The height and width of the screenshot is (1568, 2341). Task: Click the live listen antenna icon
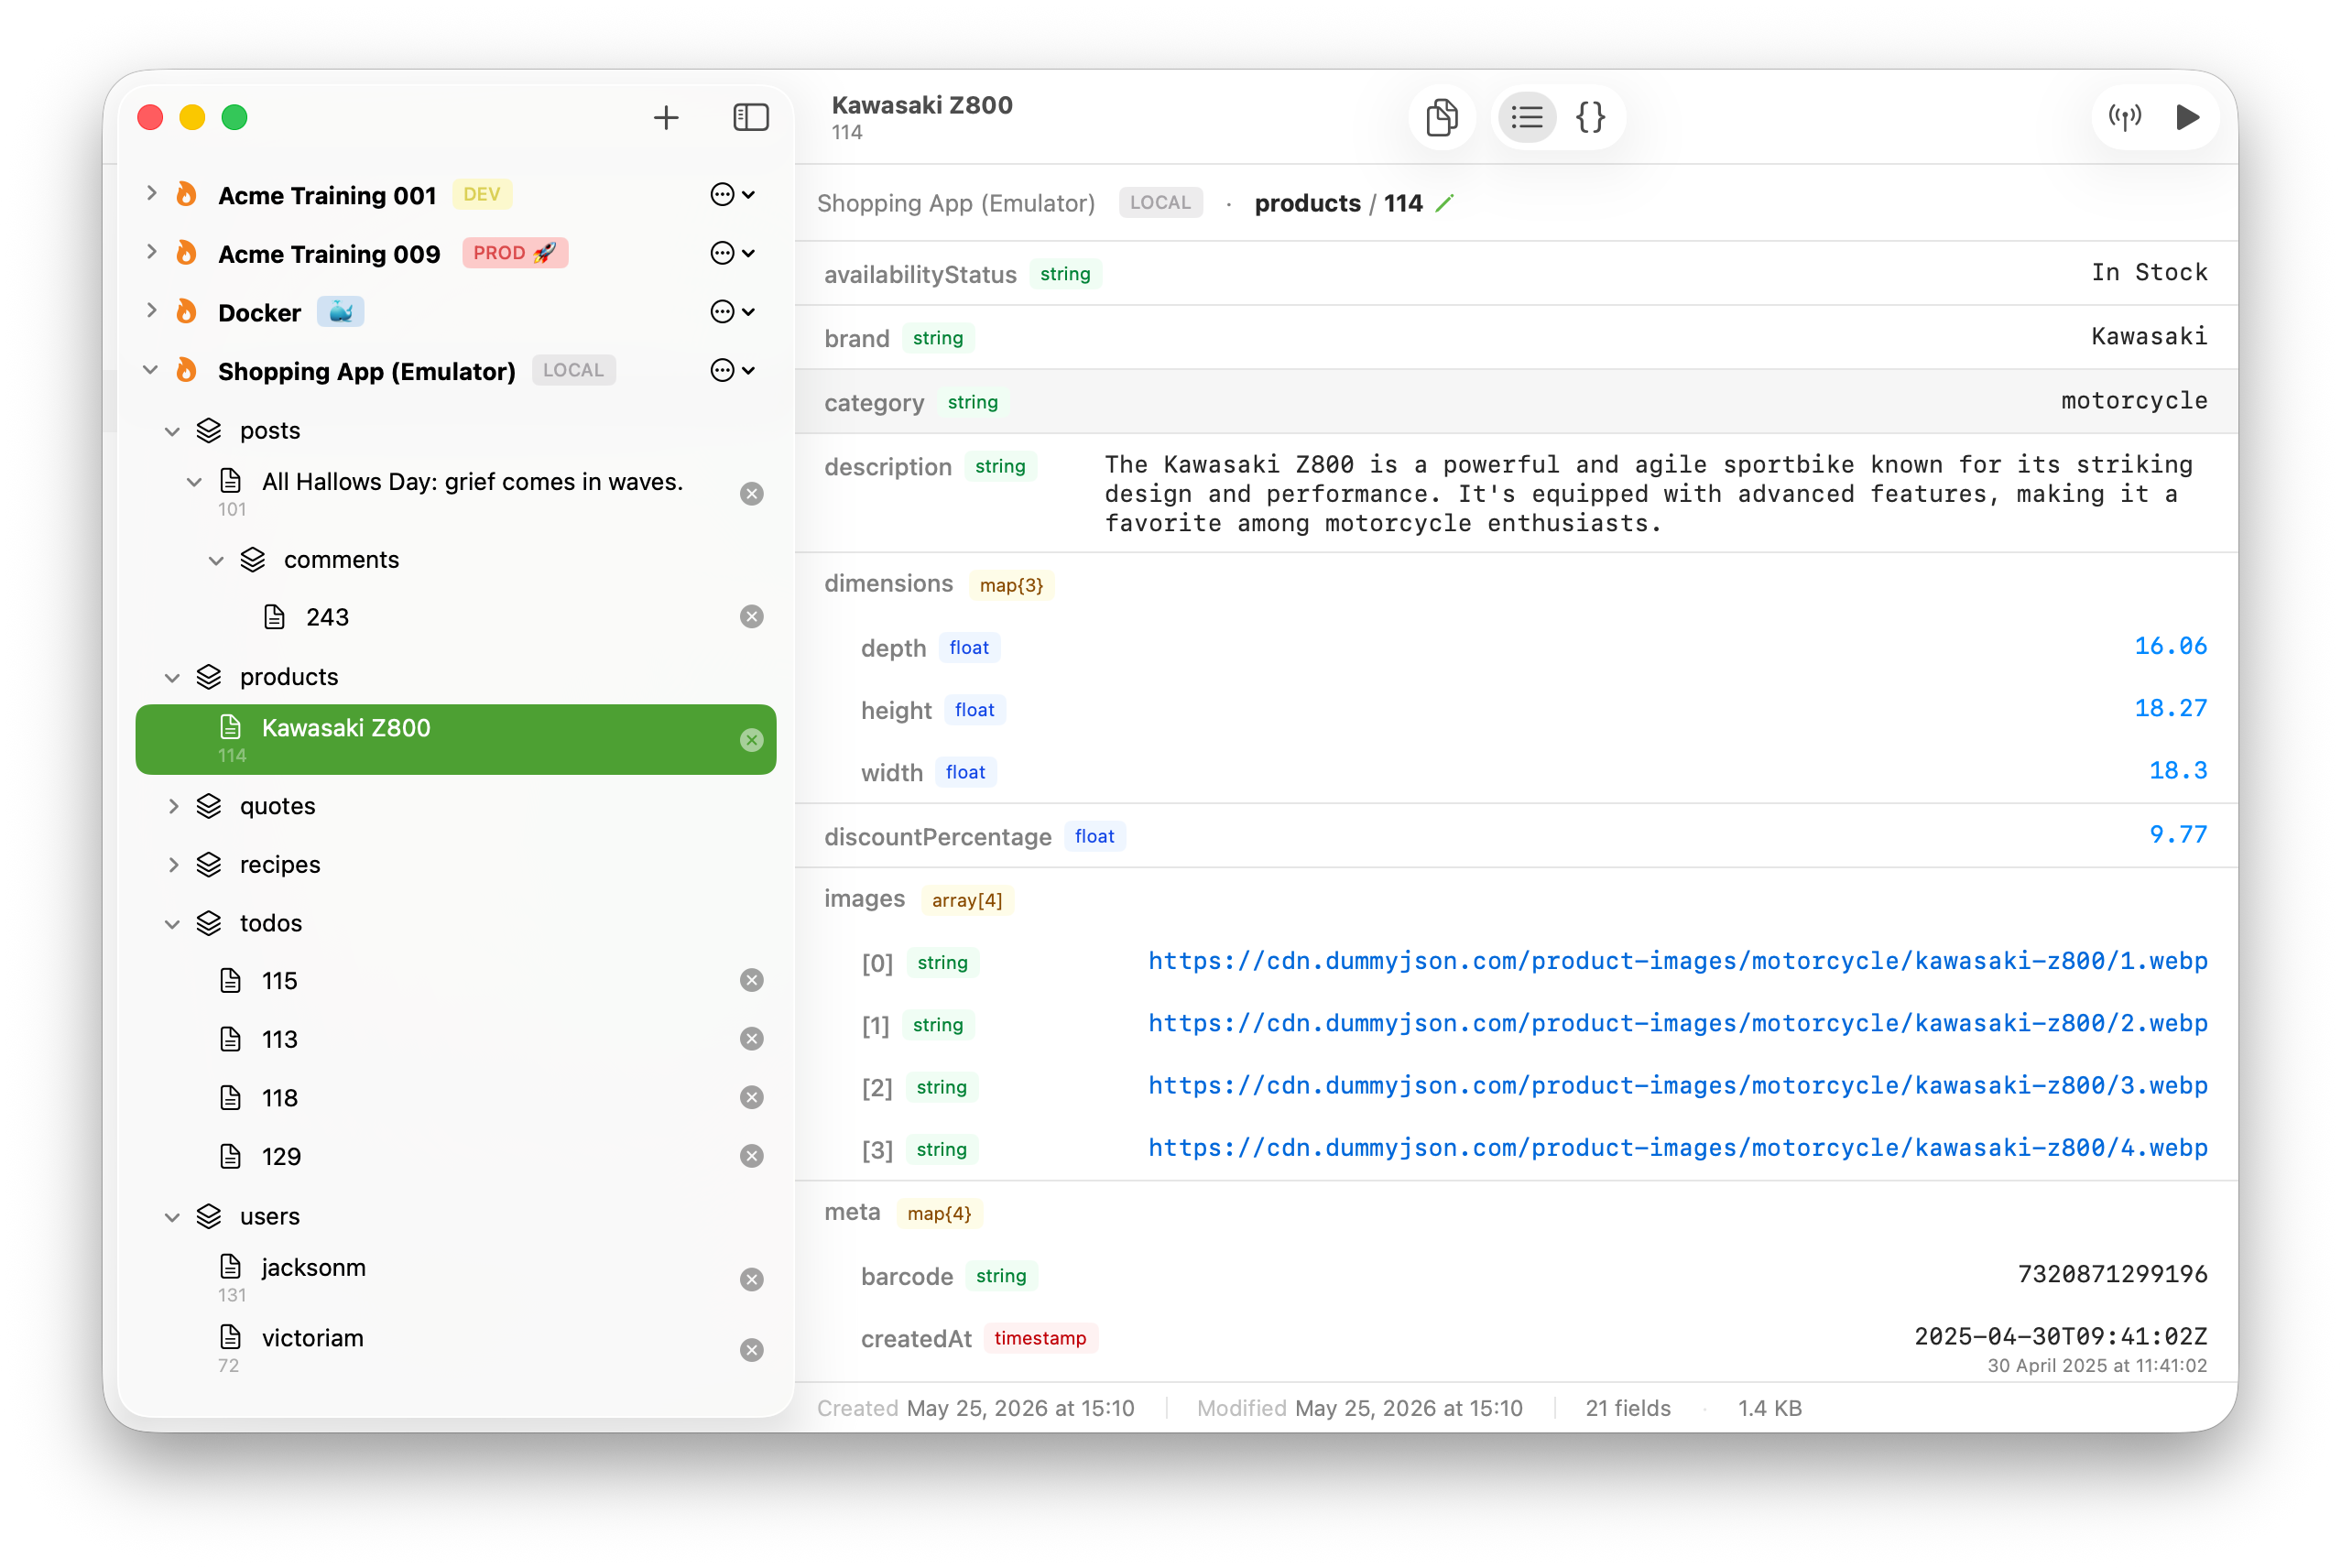2124,118
